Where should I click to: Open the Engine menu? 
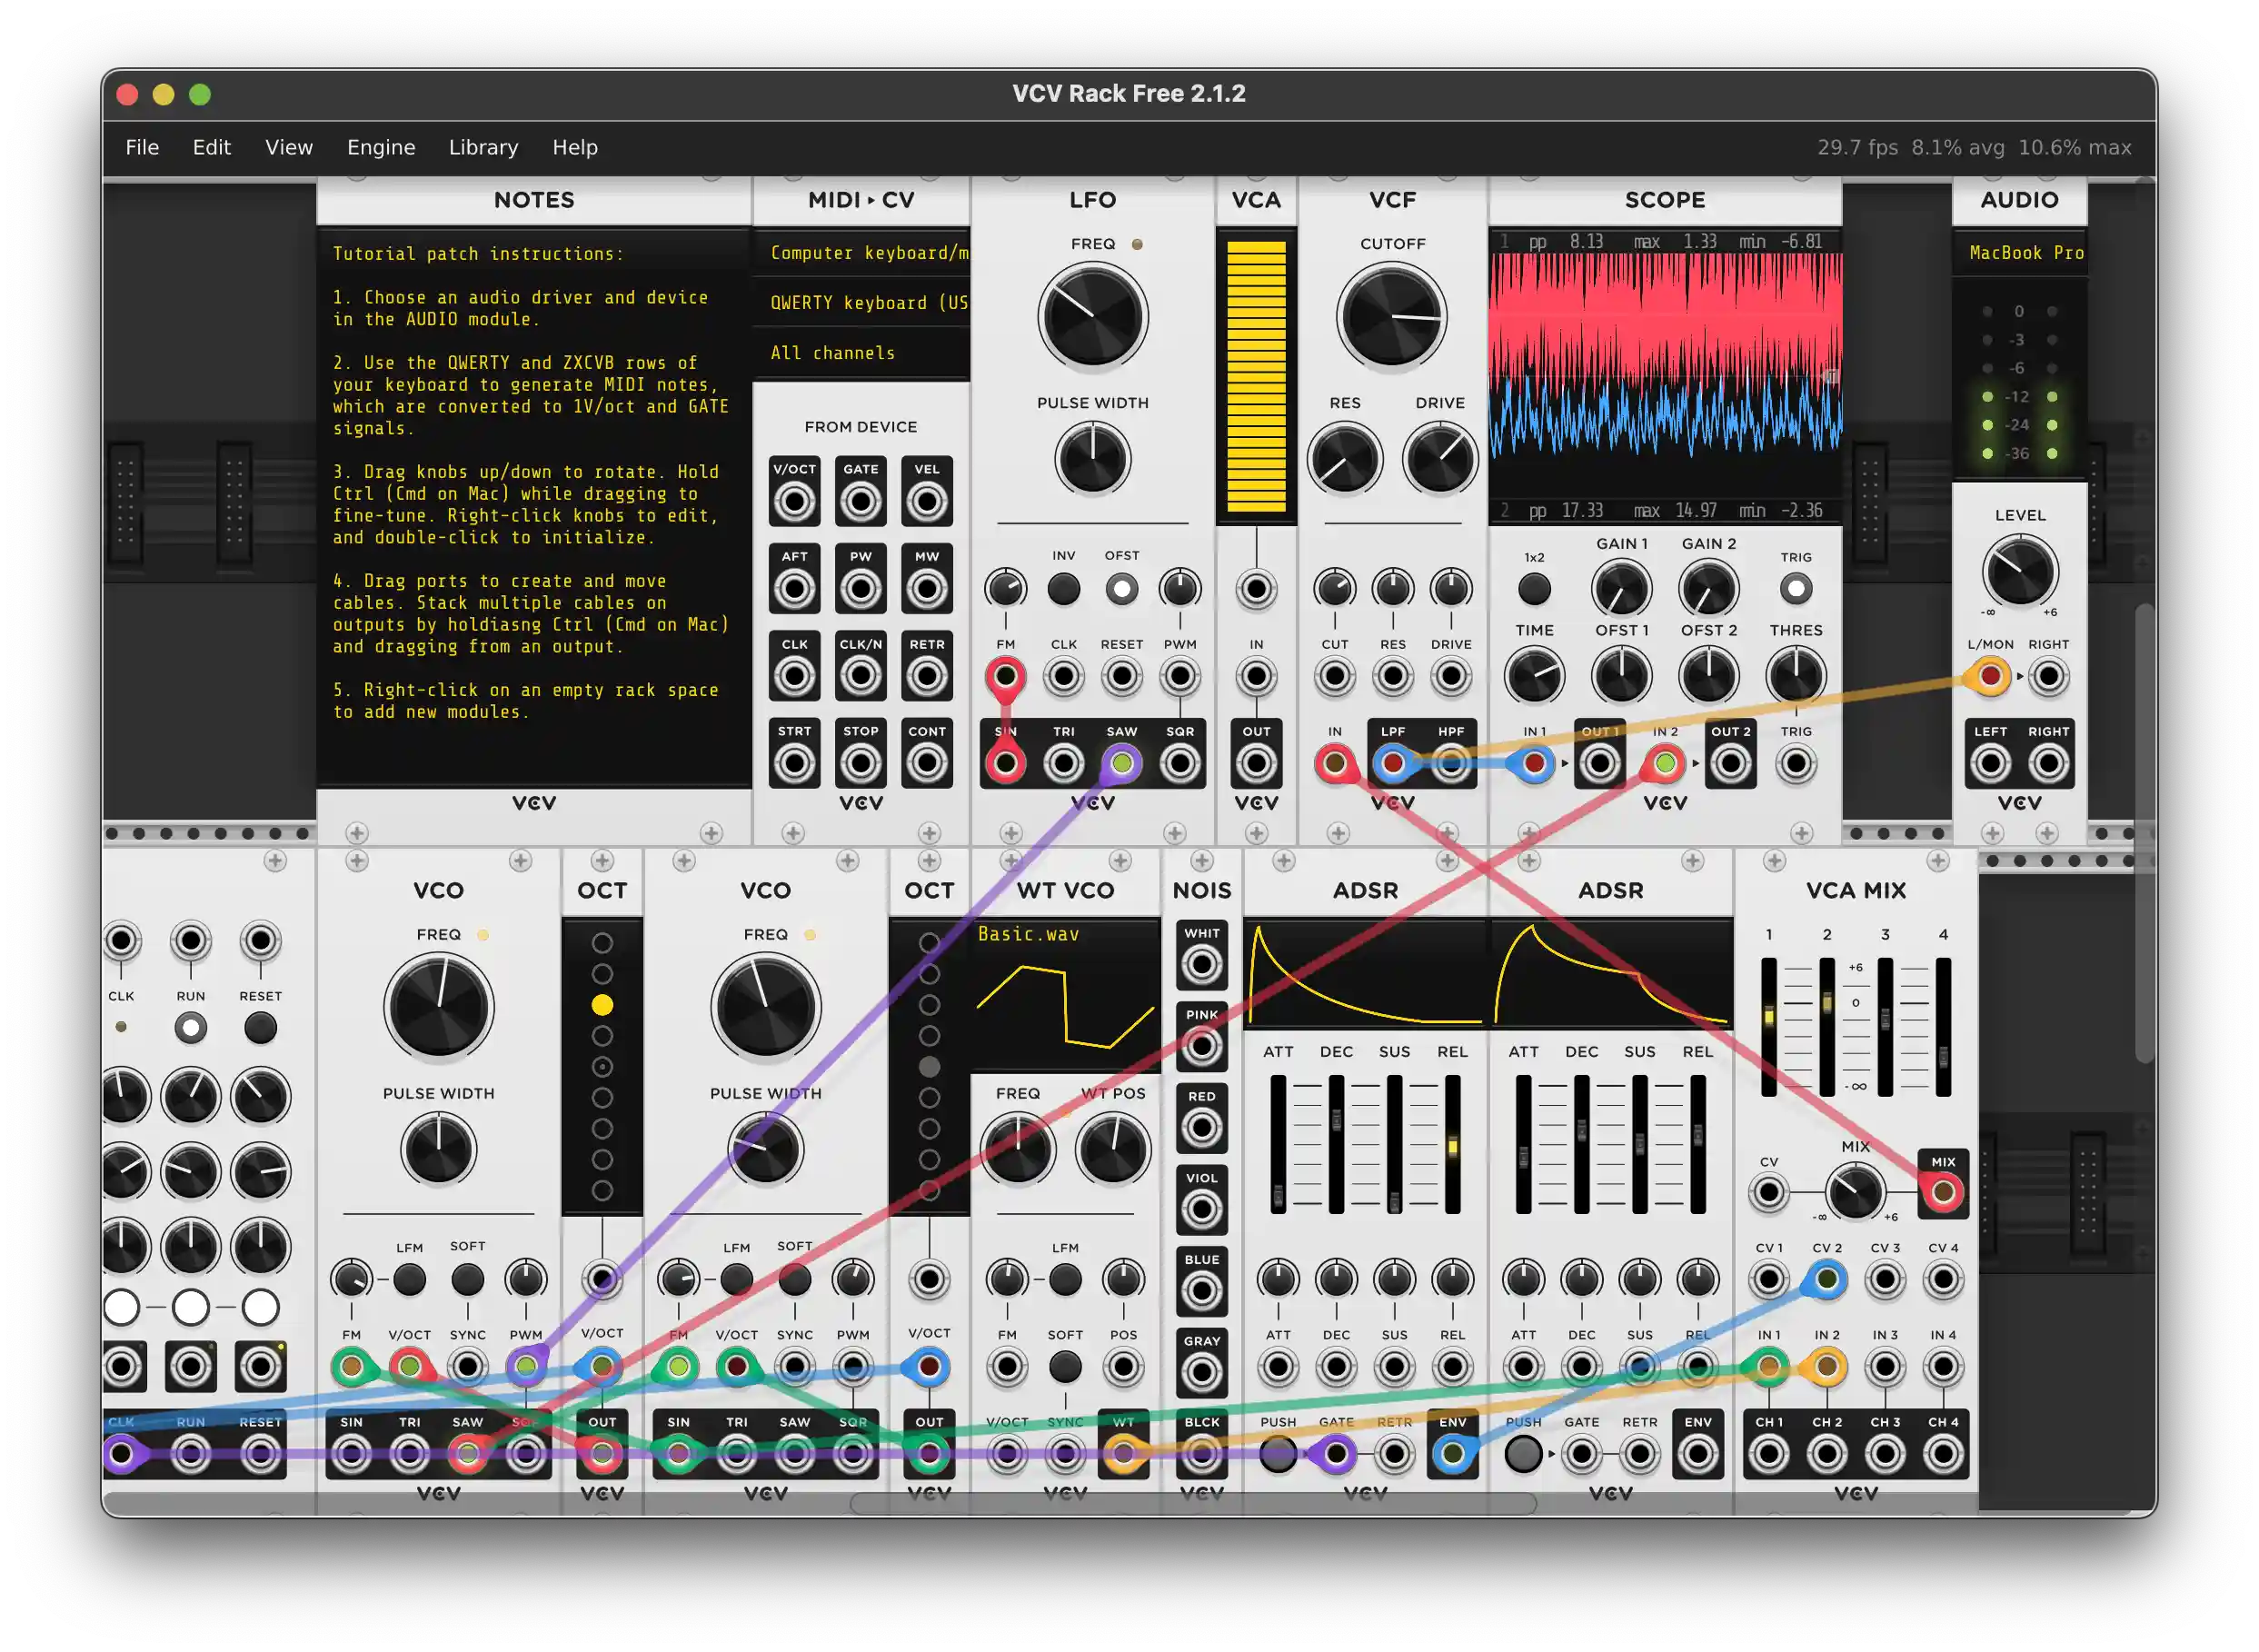[x=380, y=147]
